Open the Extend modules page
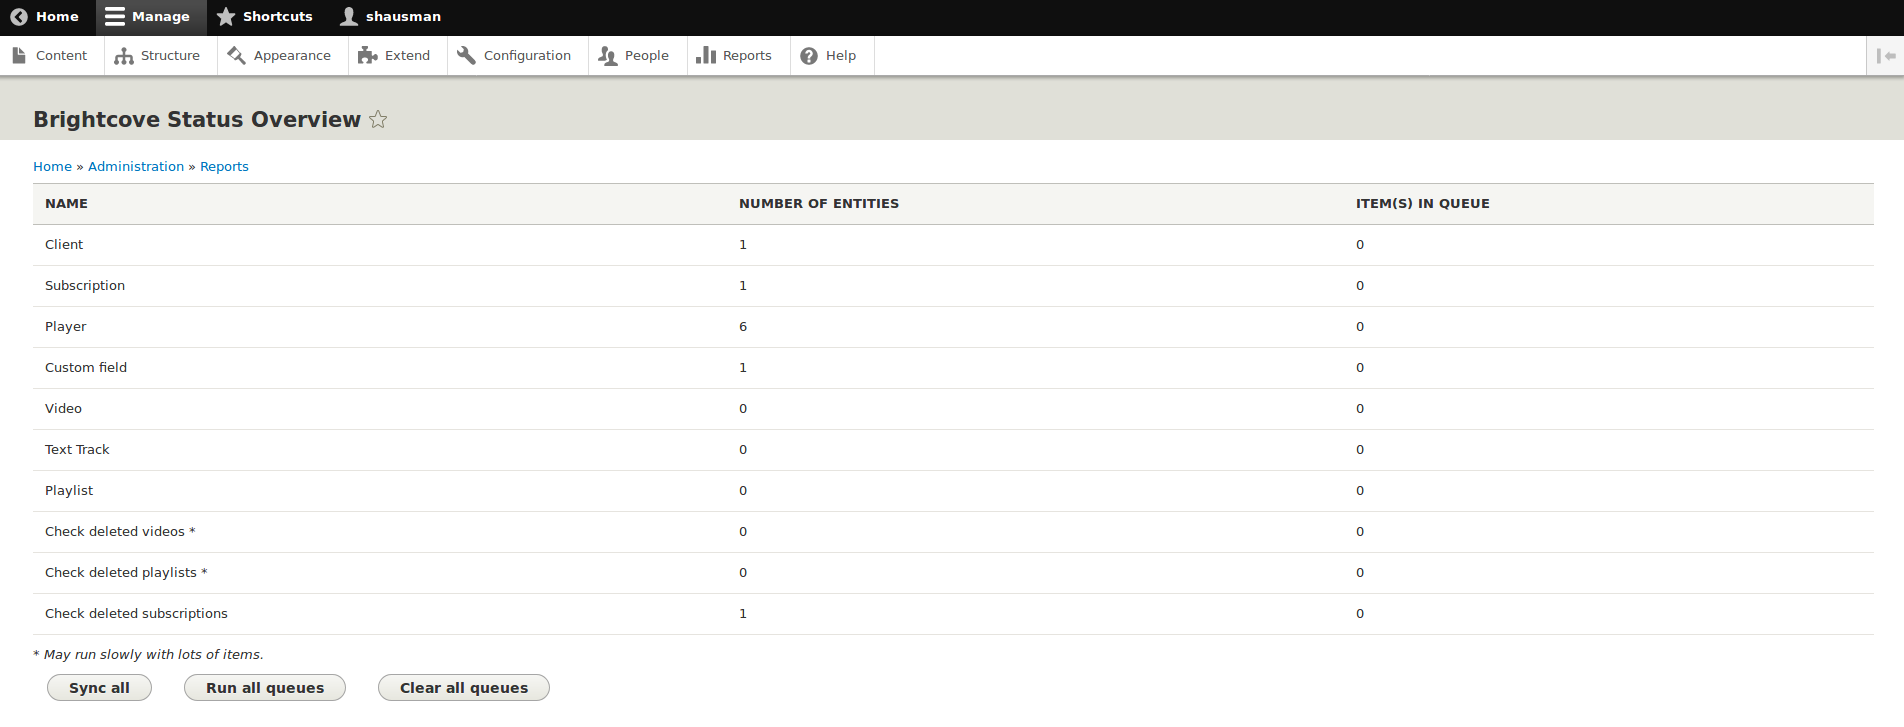This screenshot has width=1904, height=727. click(x=395, y=56)
